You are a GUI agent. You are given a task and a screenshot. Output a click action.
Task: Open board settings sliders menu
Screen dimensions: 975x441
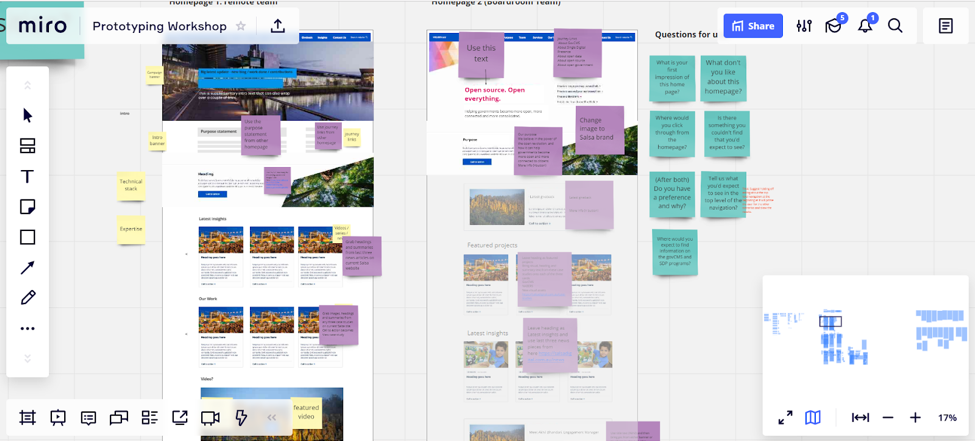pyautogui.click(x=804, y=26)
